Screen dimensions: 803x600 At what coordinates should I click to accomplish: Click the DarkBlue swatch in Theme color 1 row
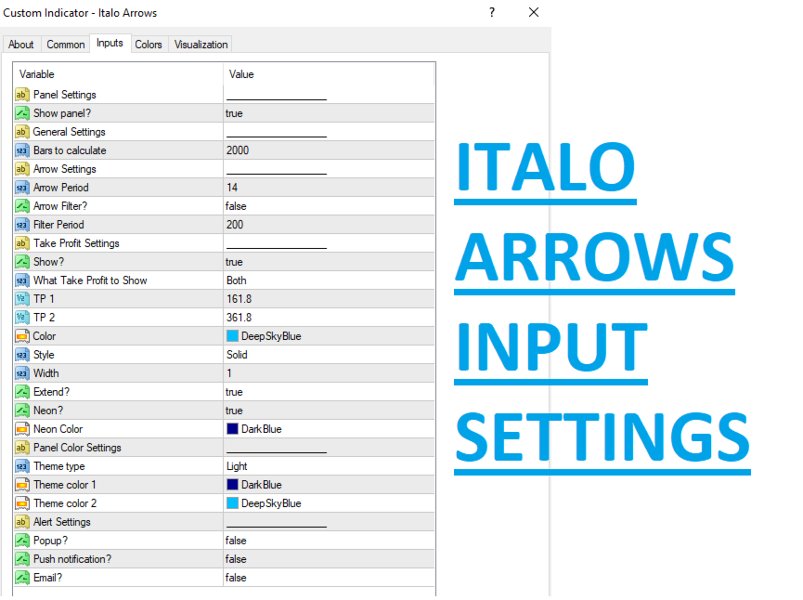pyautogui.click(x=233, y=485)
